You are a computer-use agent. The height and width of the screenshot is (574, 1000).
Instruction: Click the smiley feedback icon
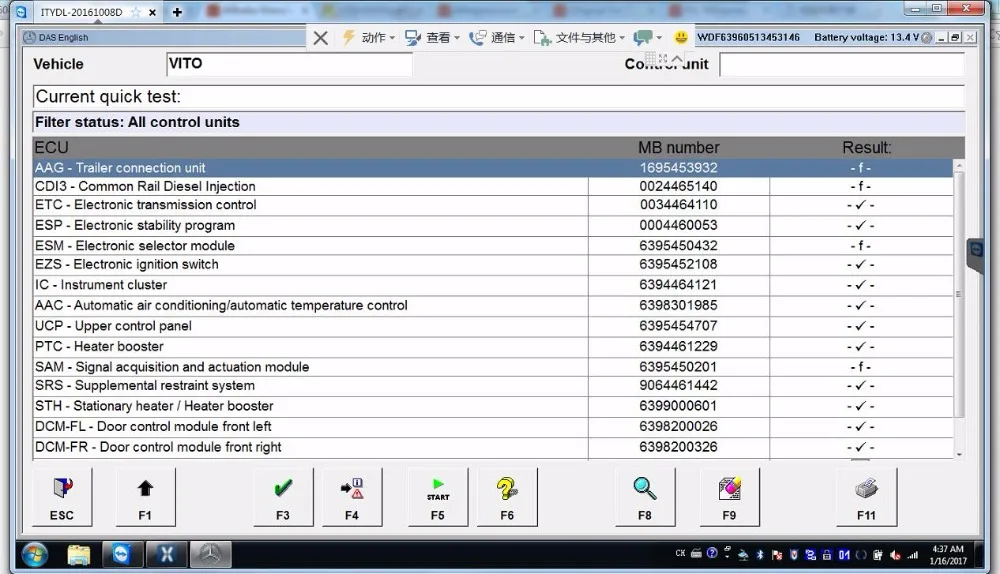(x=681, y=38)
